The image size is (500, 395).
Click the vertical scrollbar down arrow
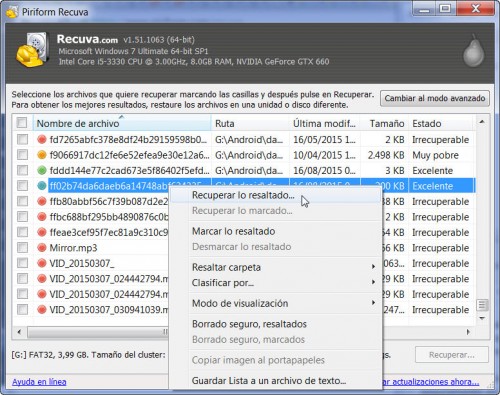[x=482, y=319]
